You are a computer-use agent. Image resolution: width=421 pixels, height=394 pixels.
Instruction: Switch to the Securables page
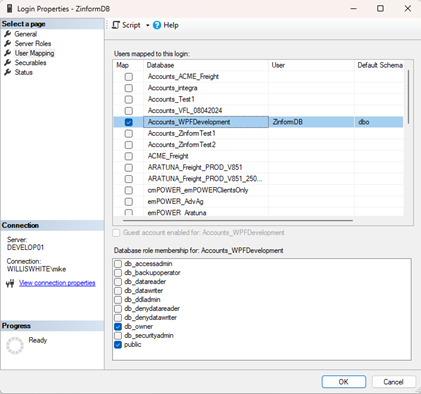click(30, 63)
